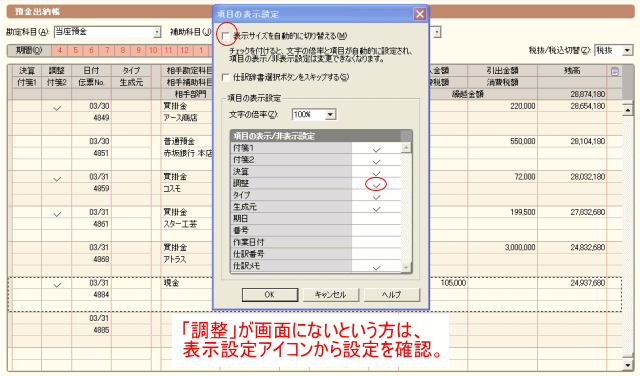Toggle 調整 check on slip 4849 row
The width and height of the screenshot is (640, 376).
coord(57,108)
